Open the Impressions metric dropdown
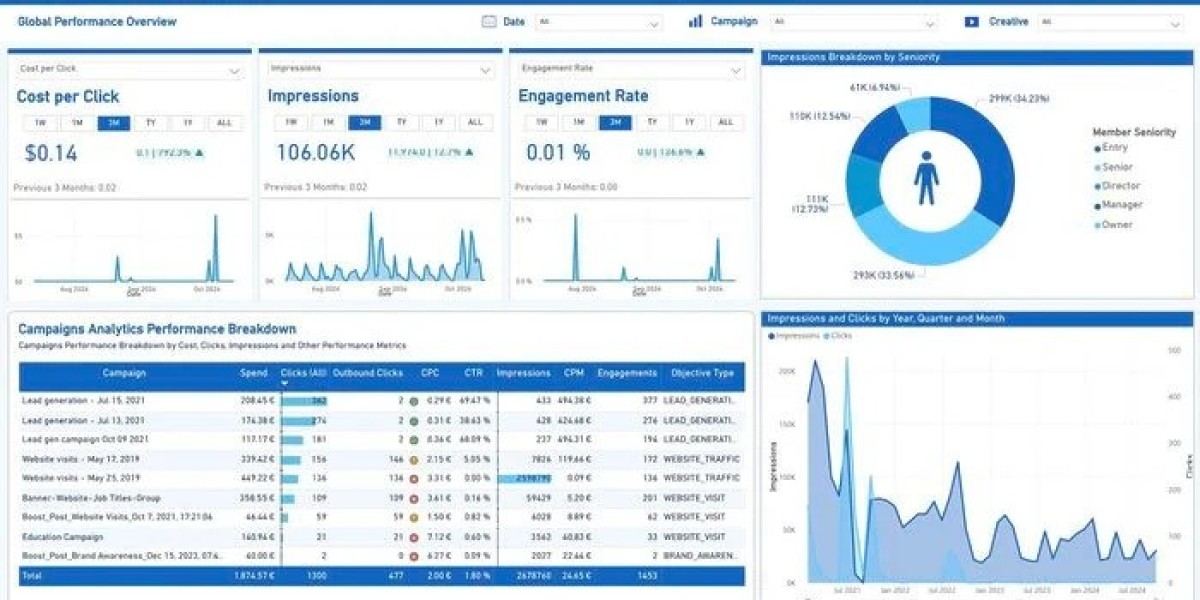Viewport: 1200px width, 600px height. tap(381, 70)
